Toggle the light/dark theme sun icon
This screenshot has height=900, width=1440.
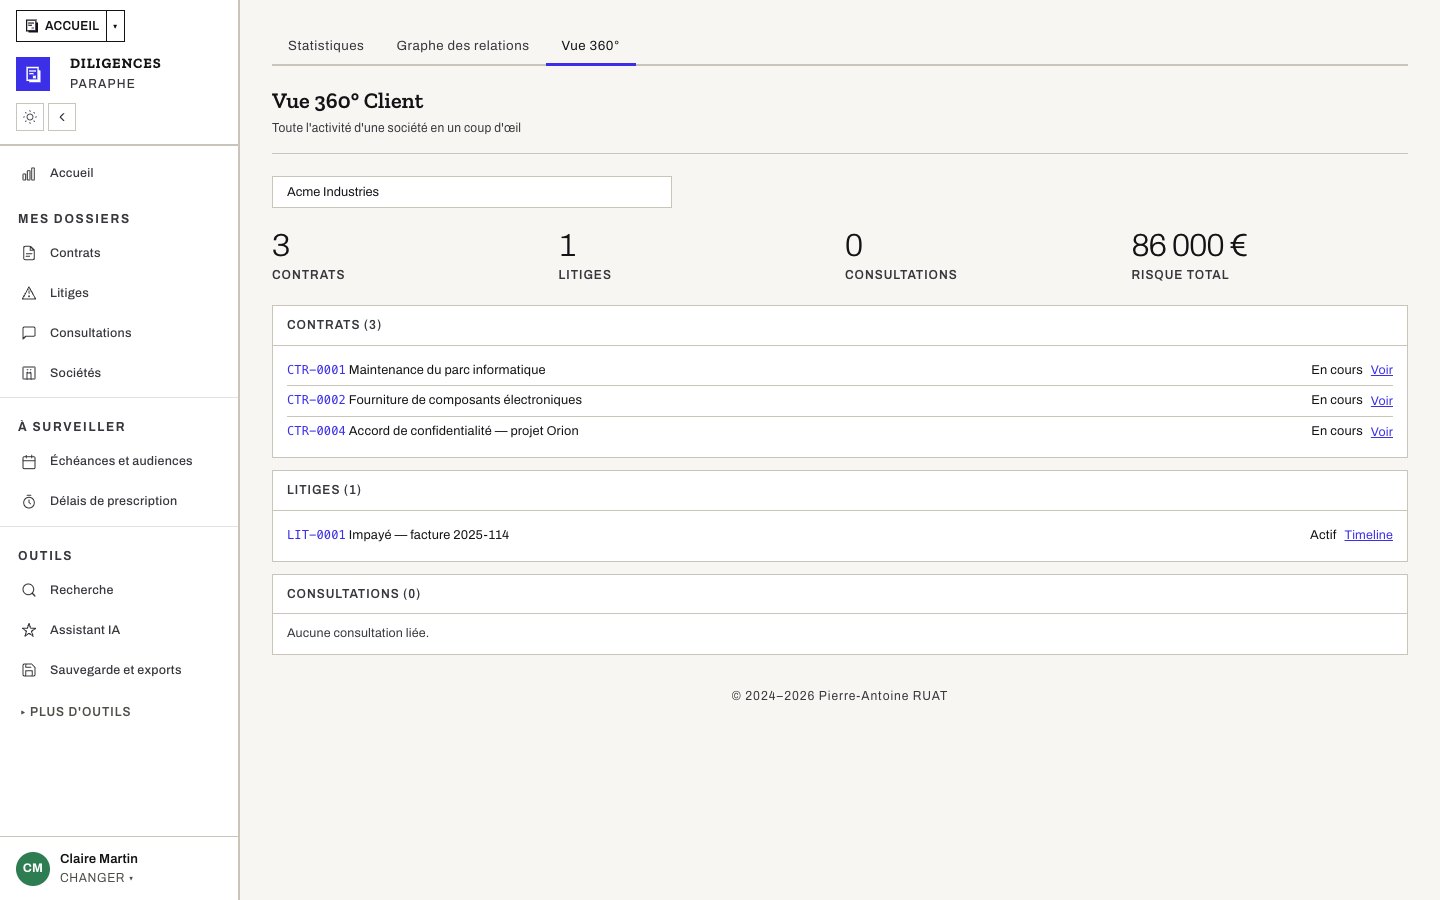point(30,117)
